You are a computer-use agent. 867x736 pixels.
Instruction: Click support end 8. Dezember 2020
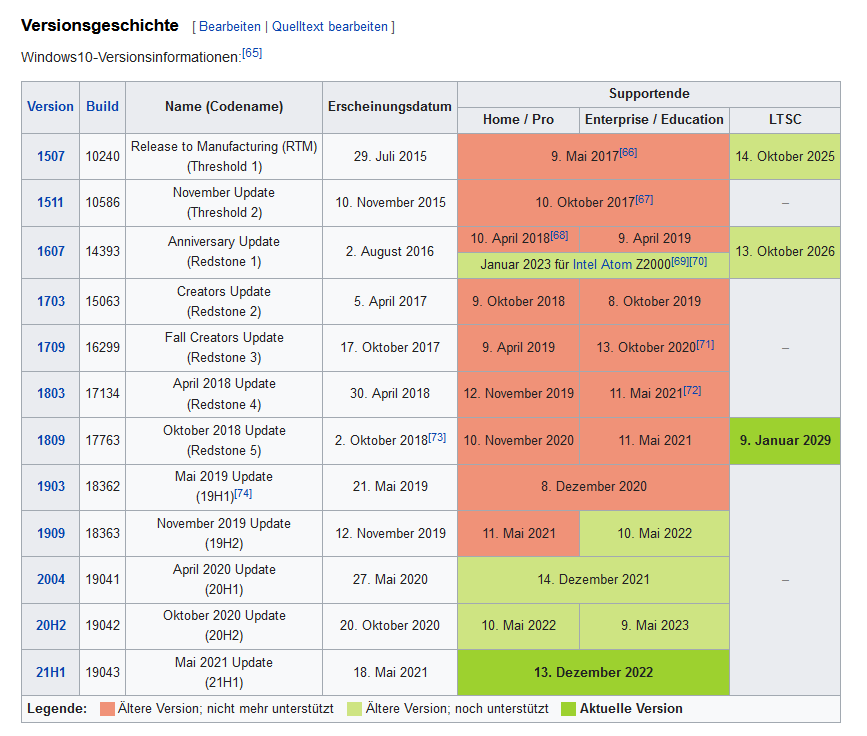[593, 486]
